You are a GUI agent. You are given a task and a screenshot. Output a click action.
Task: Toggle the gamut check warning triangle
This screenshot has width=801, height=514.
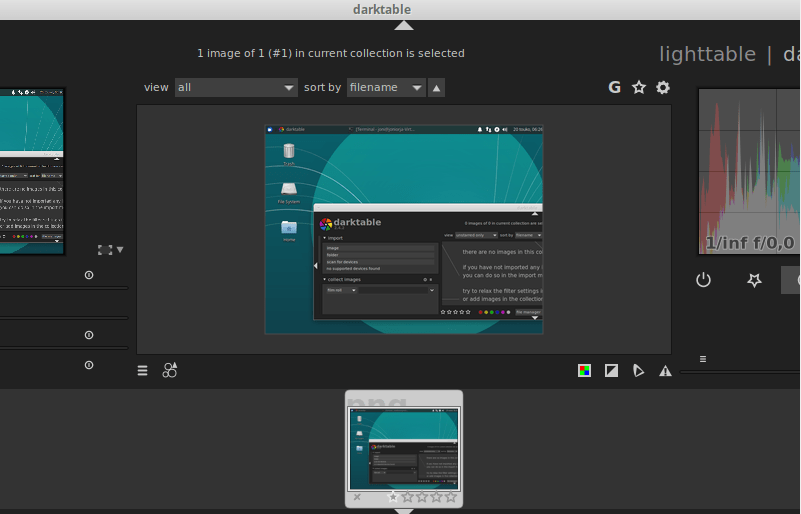click(x=665, y=371)
